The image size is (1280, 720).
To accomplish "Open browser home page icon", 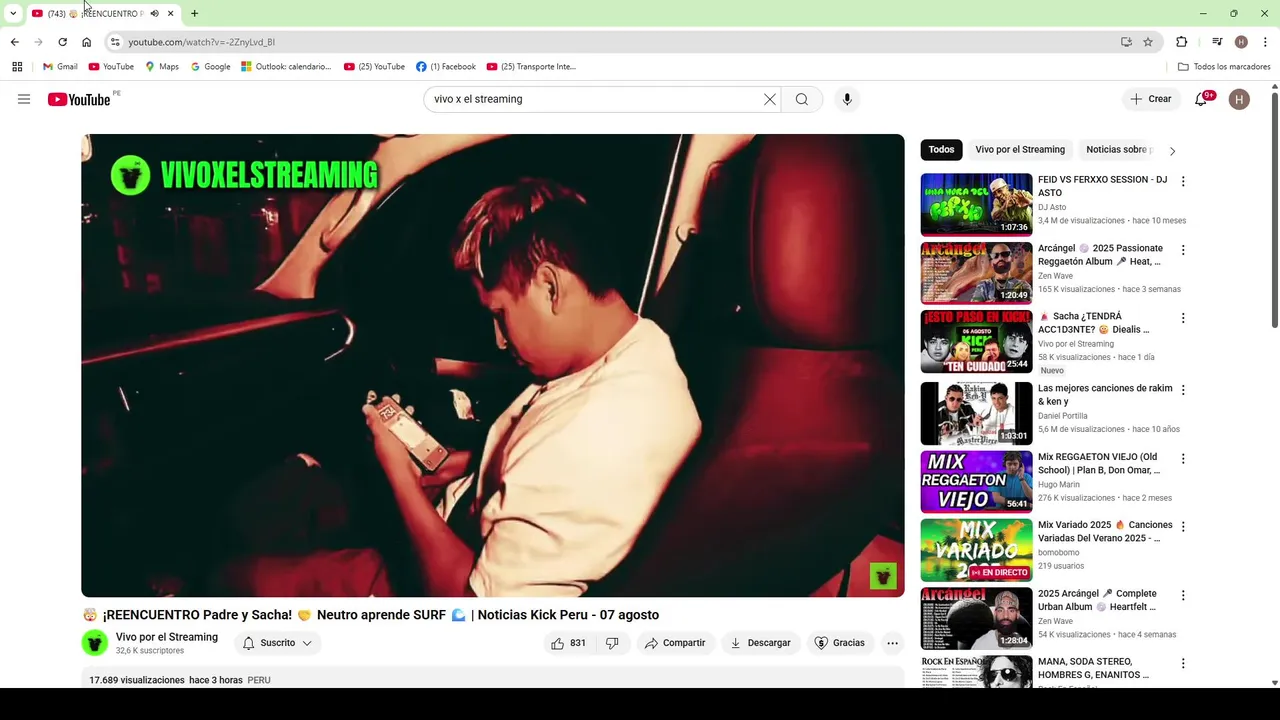I will click(x=86, y=42).
